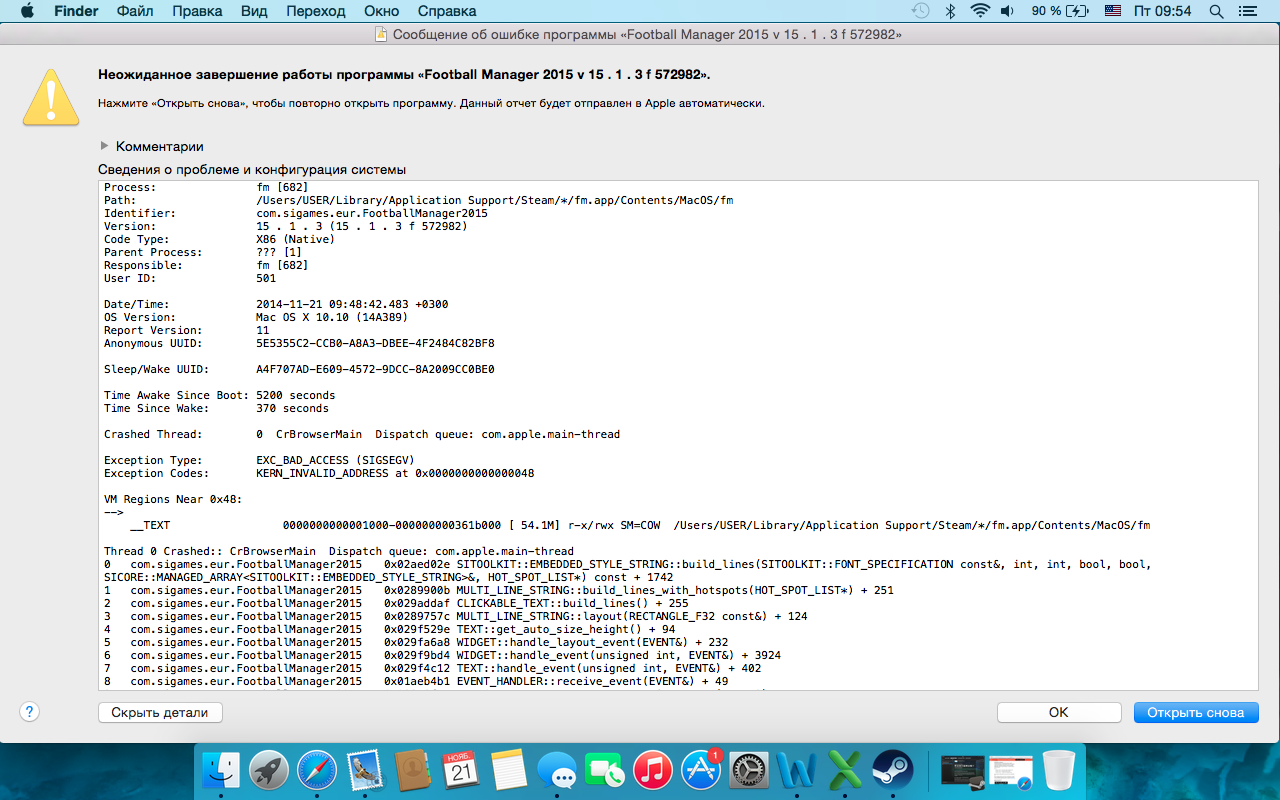Click stack frame CLICKABLE_TEXT::build_lines() line

point(396,603)
